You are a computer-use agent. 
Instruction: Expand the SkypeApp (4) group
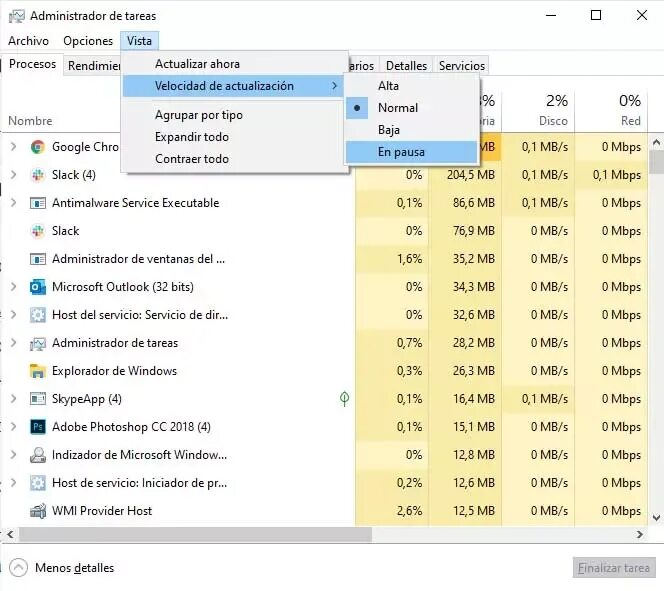(x=14, y=399)
